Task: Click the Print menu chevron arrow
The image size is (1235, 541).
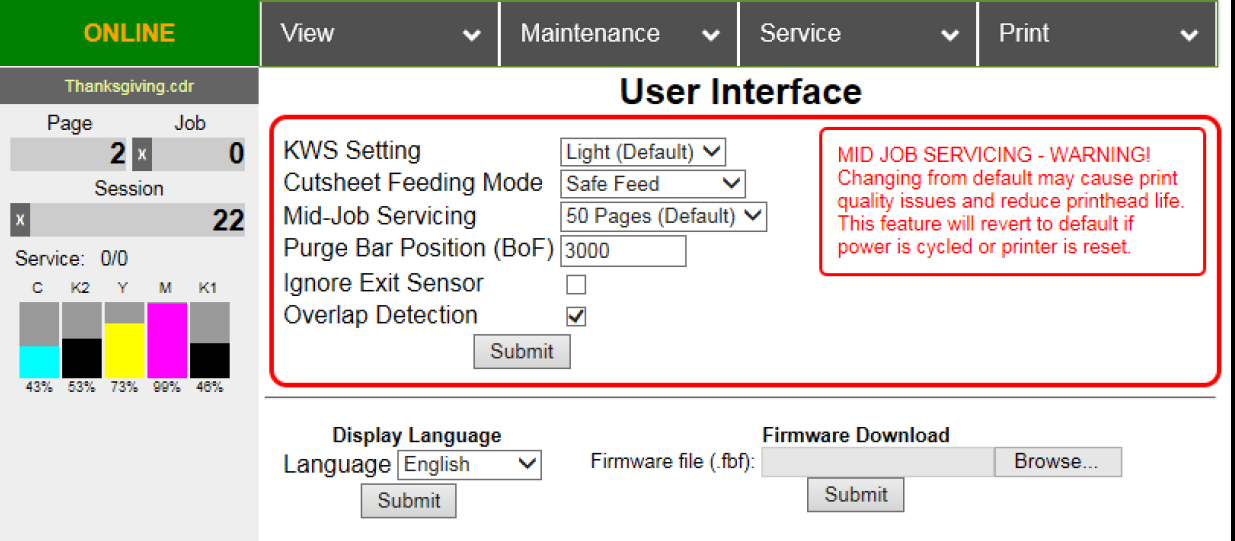Action: click(1188, 35)
